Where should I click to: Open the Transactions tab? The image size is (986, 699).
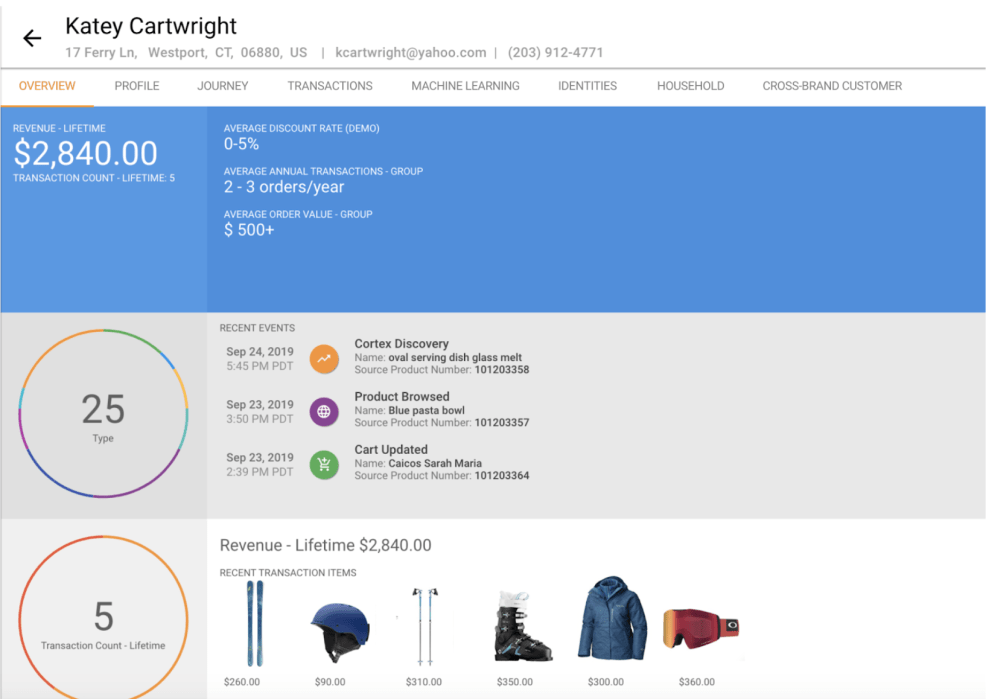(330, 86)
